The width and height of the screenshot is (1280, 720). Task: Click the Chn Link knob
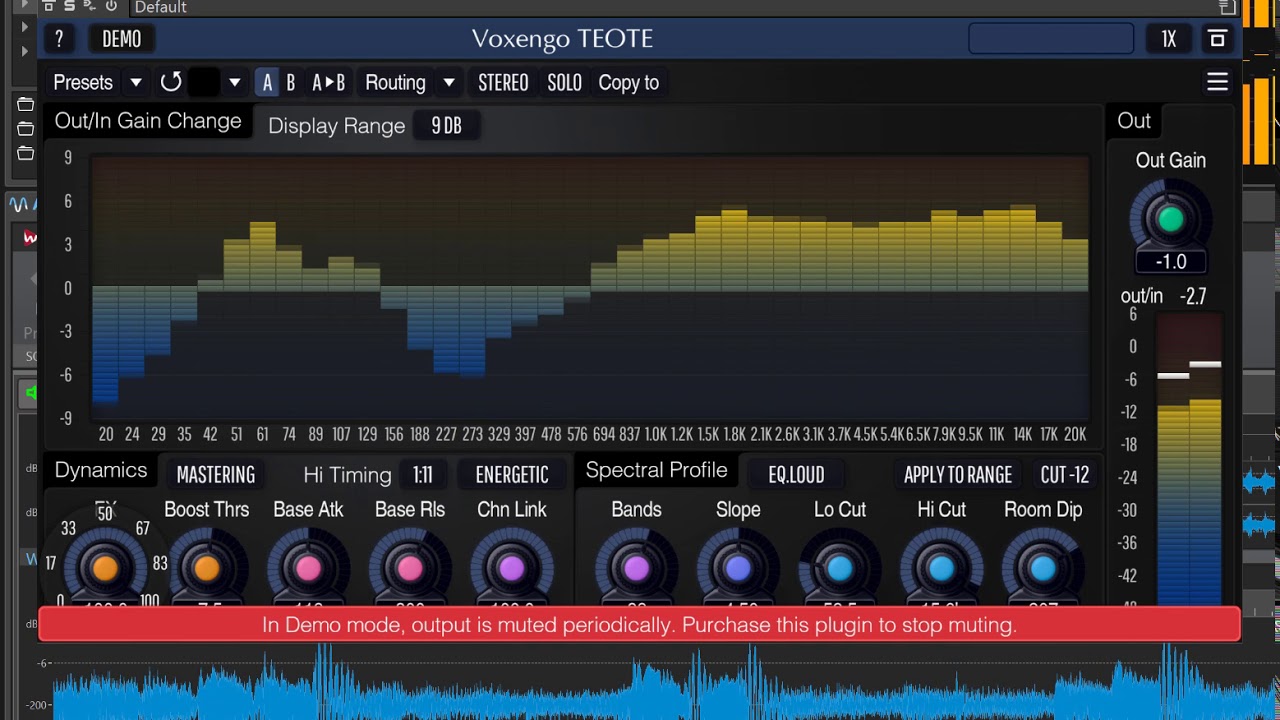coord(512,568)
